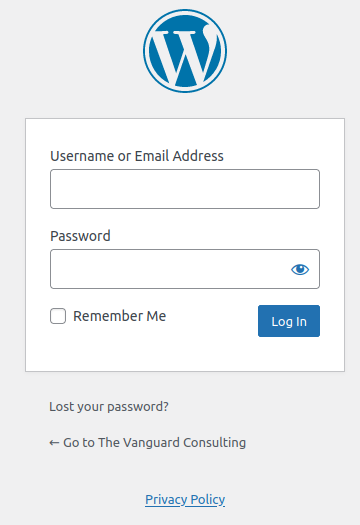The height and width of the screenshot is (525, 360).
Task: Click the Password label text
Action: pyautogui.click(x=80, y=236)
